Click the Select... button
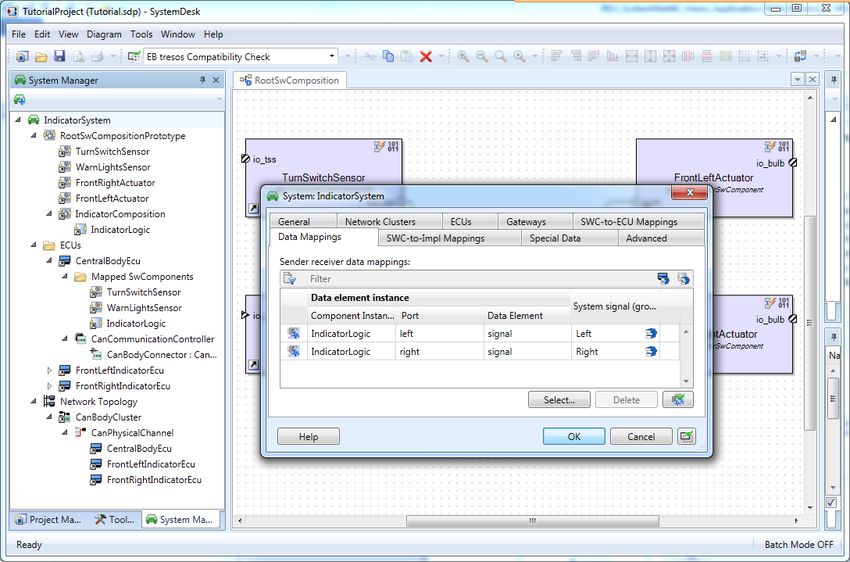Screen dimensions: 850x562 [x=559, y=400]
